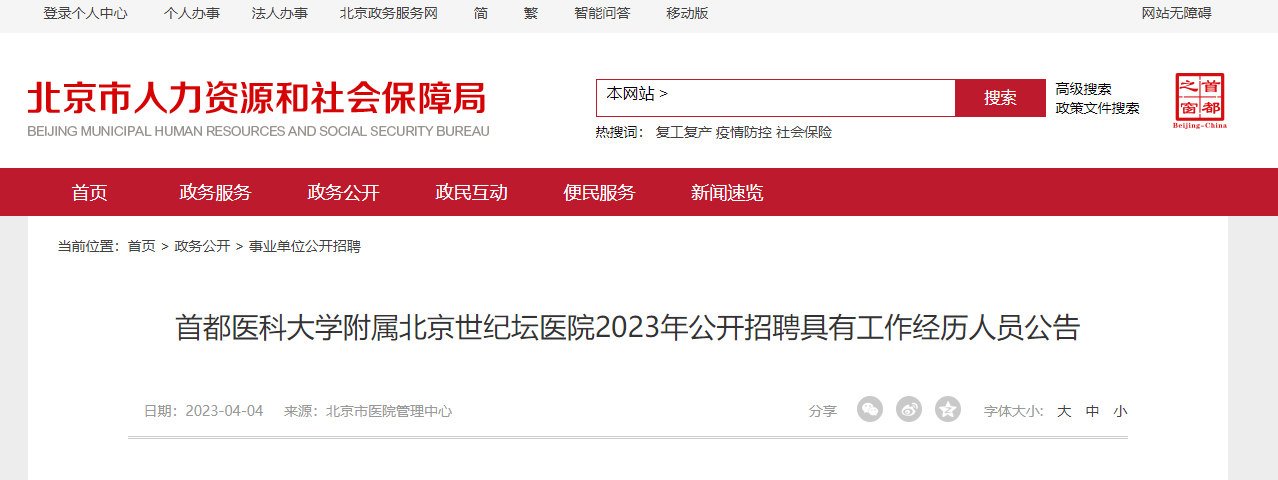Share to QQ Zone star icon
Image resolution: width=1278 pixels, height=480 pixels.
(948, 409)
